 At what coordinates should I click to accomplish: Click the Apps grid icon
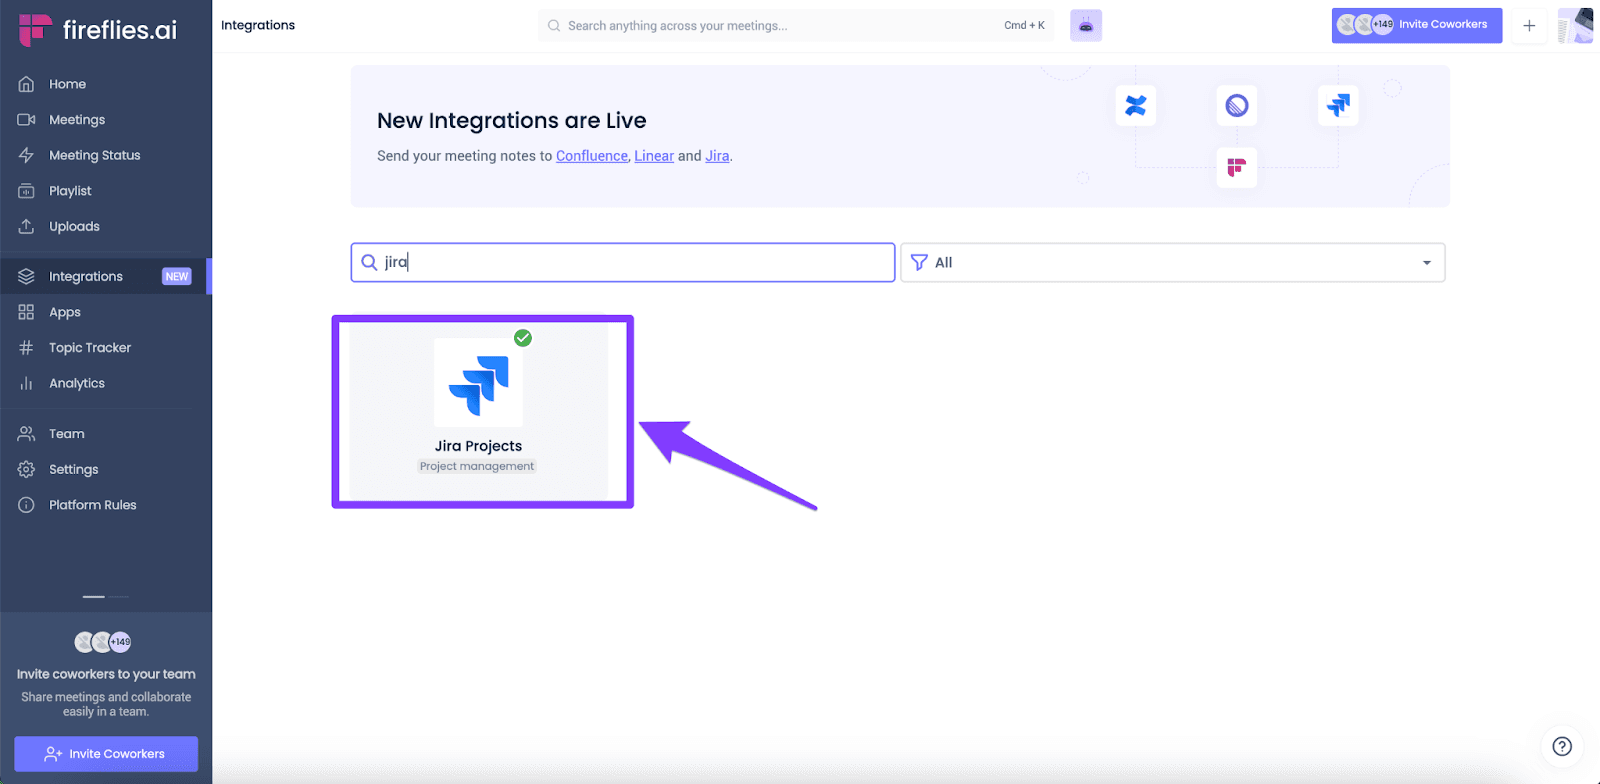coord(27,312)
